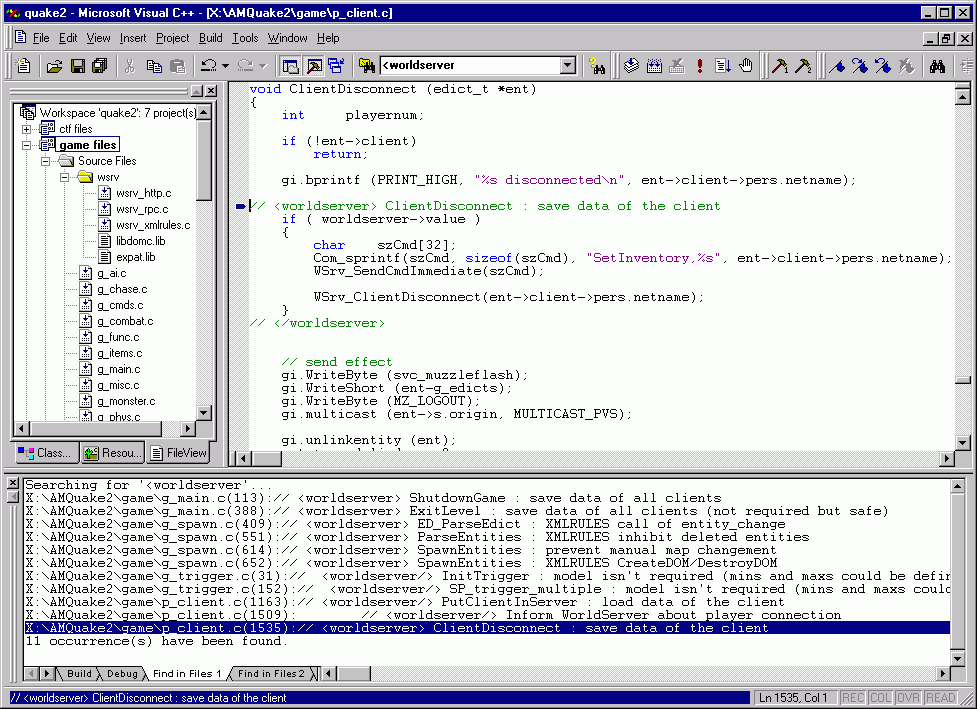977x709 pixels.
Task: Click the right hammer toolbar icon
Action: (803, 65)
